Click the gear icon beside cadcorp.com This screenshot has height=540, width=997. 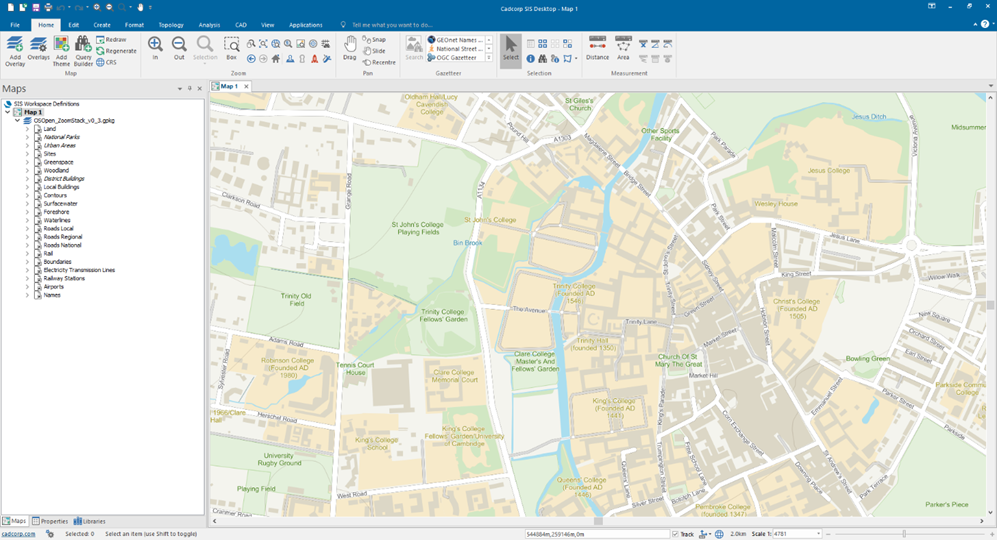[50, 534]
